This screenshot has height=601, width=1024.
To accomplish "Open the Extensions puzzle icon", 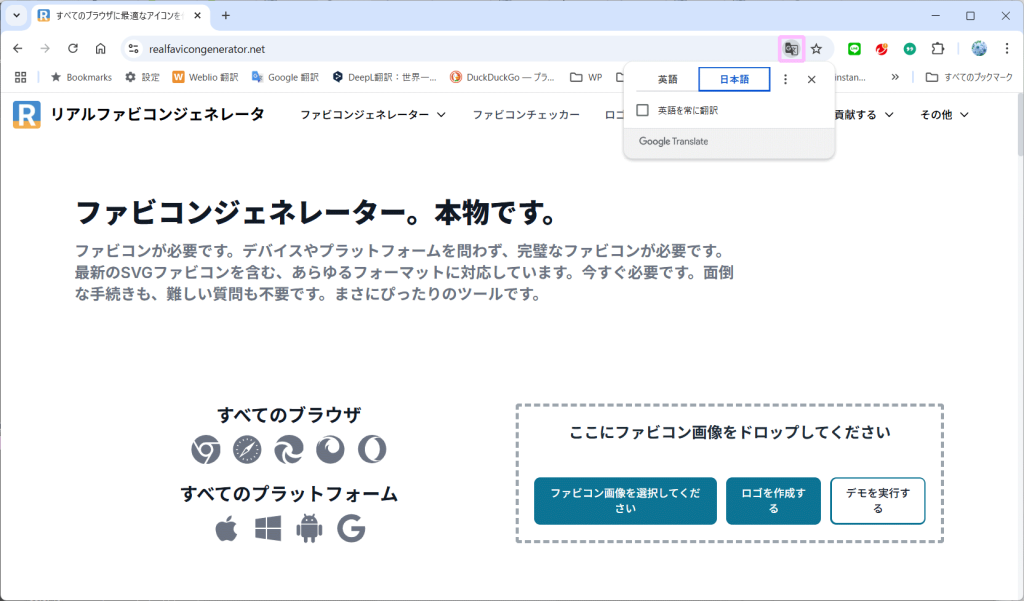I will (938, 49).
